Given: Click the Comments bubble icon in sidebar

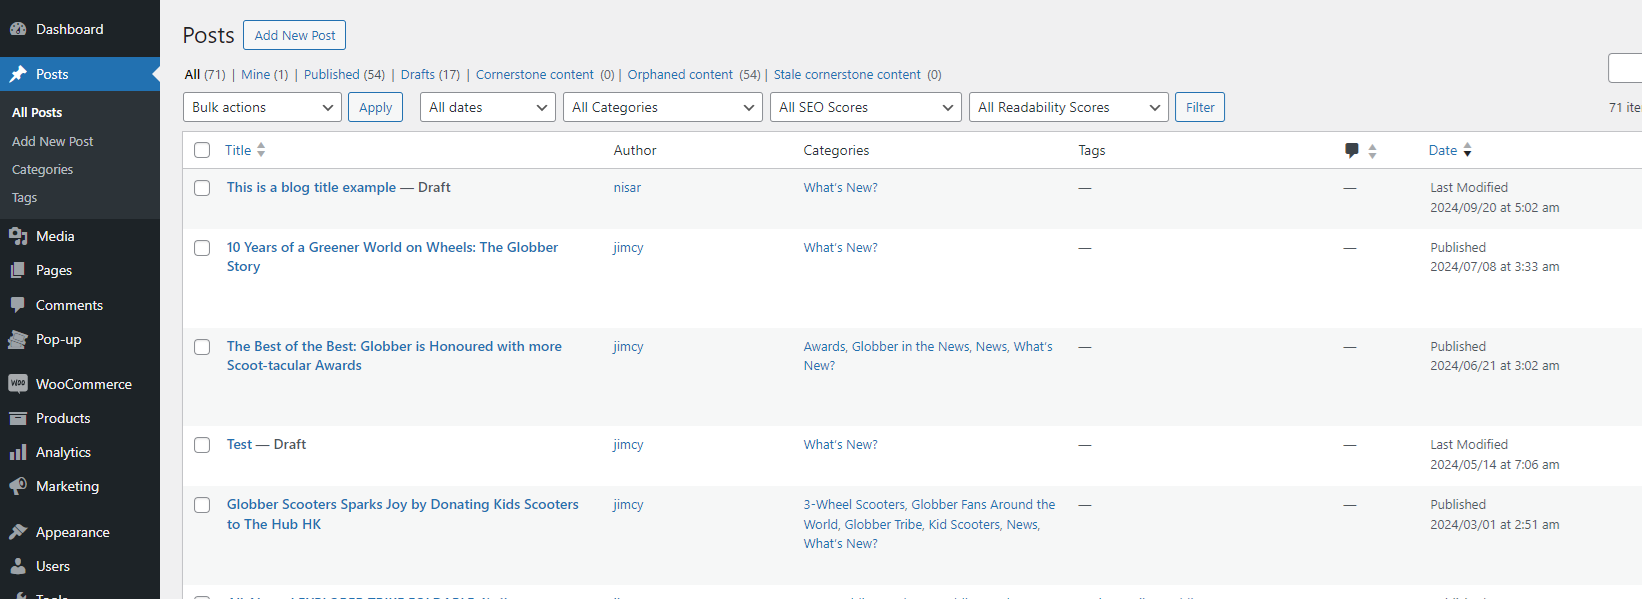Looking at the screenshot, I should [x=18, y=305].
